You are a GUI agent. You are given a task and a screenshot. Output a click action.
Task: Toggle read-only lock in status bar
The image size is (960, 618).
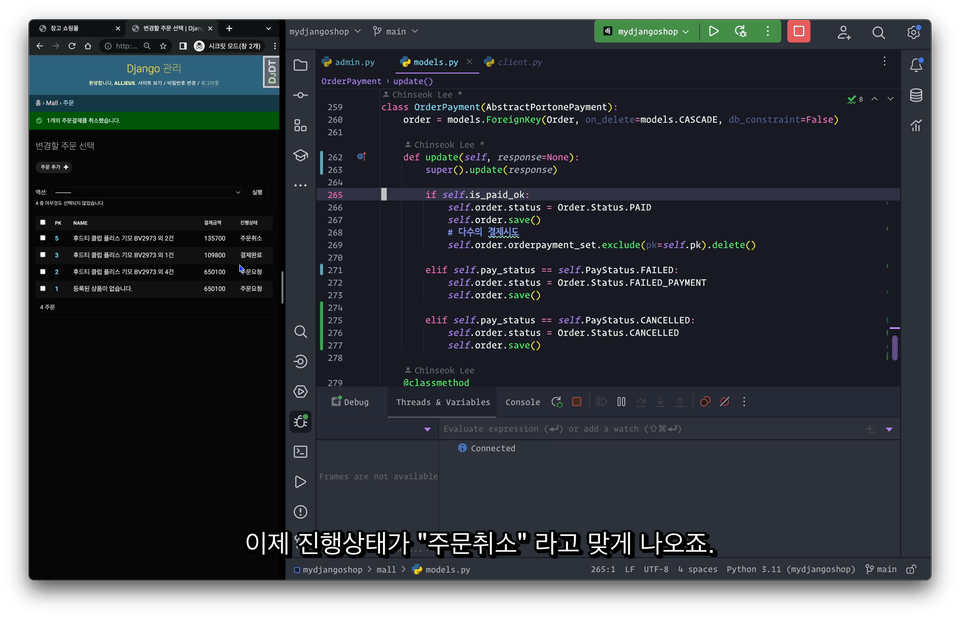(x=911, y=569)
